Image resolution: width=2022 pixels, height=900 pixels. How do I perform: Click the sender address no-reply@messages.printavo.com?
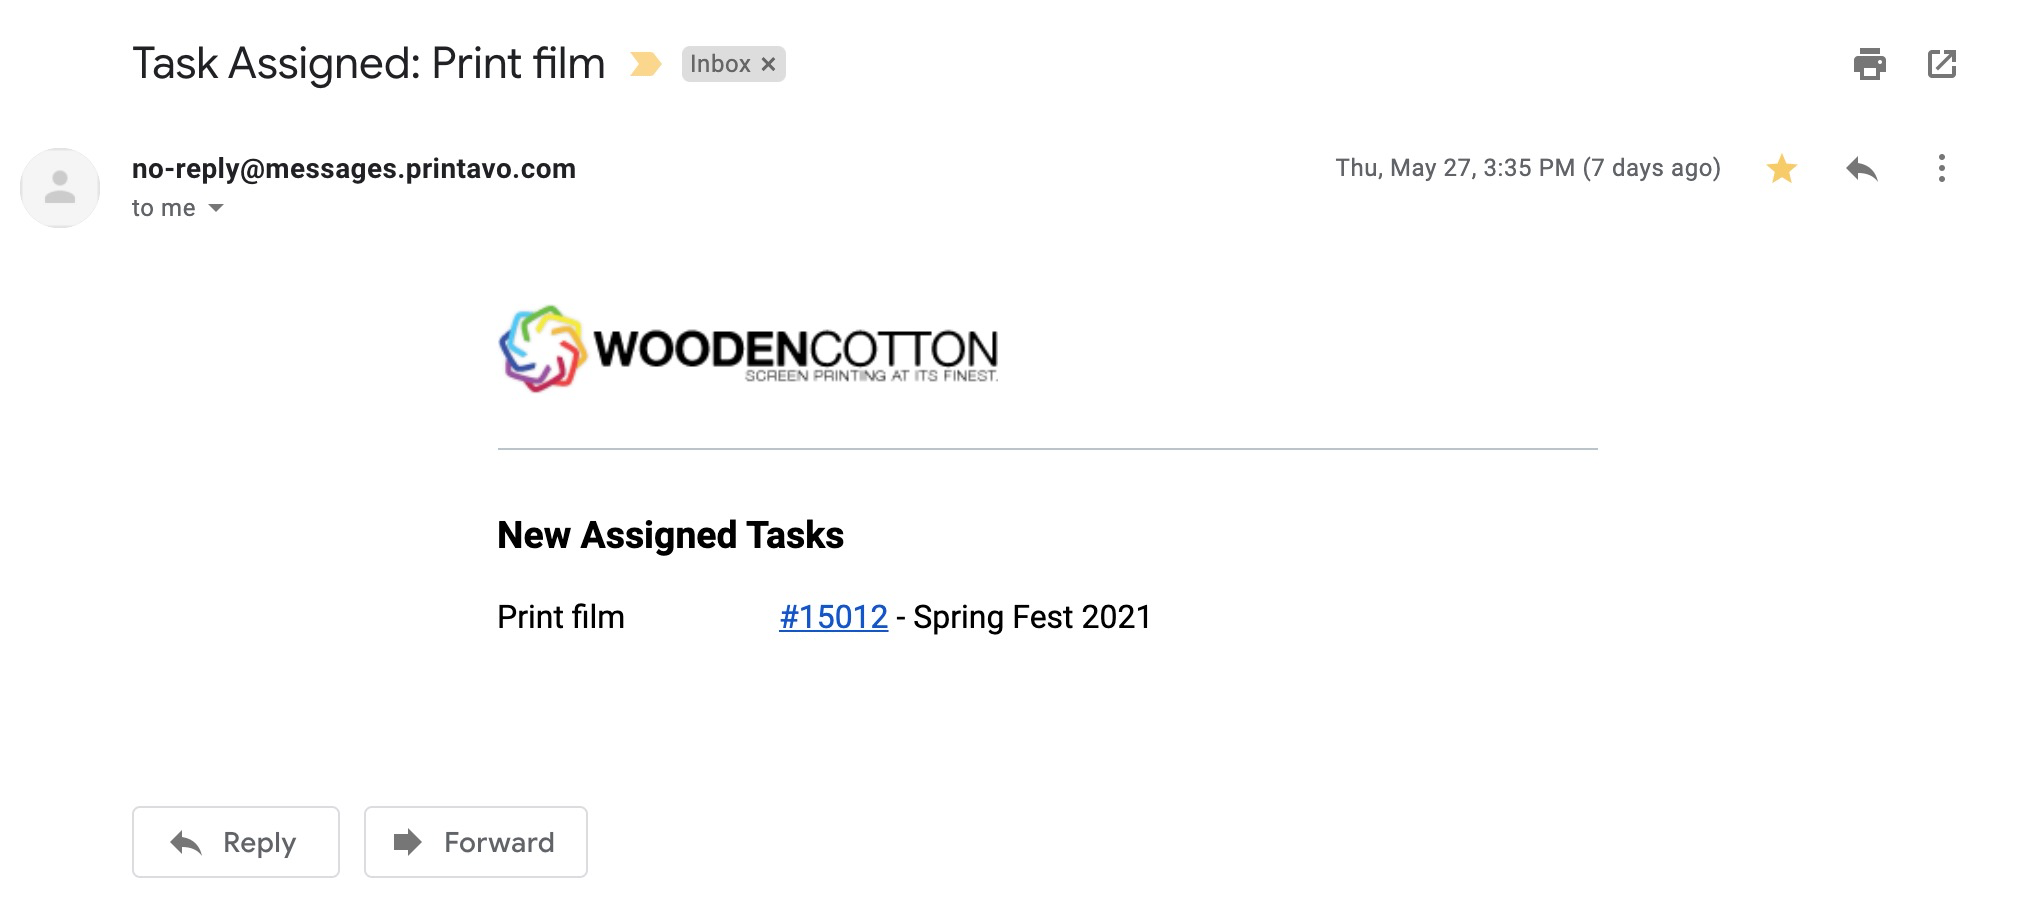coord(354,168)
